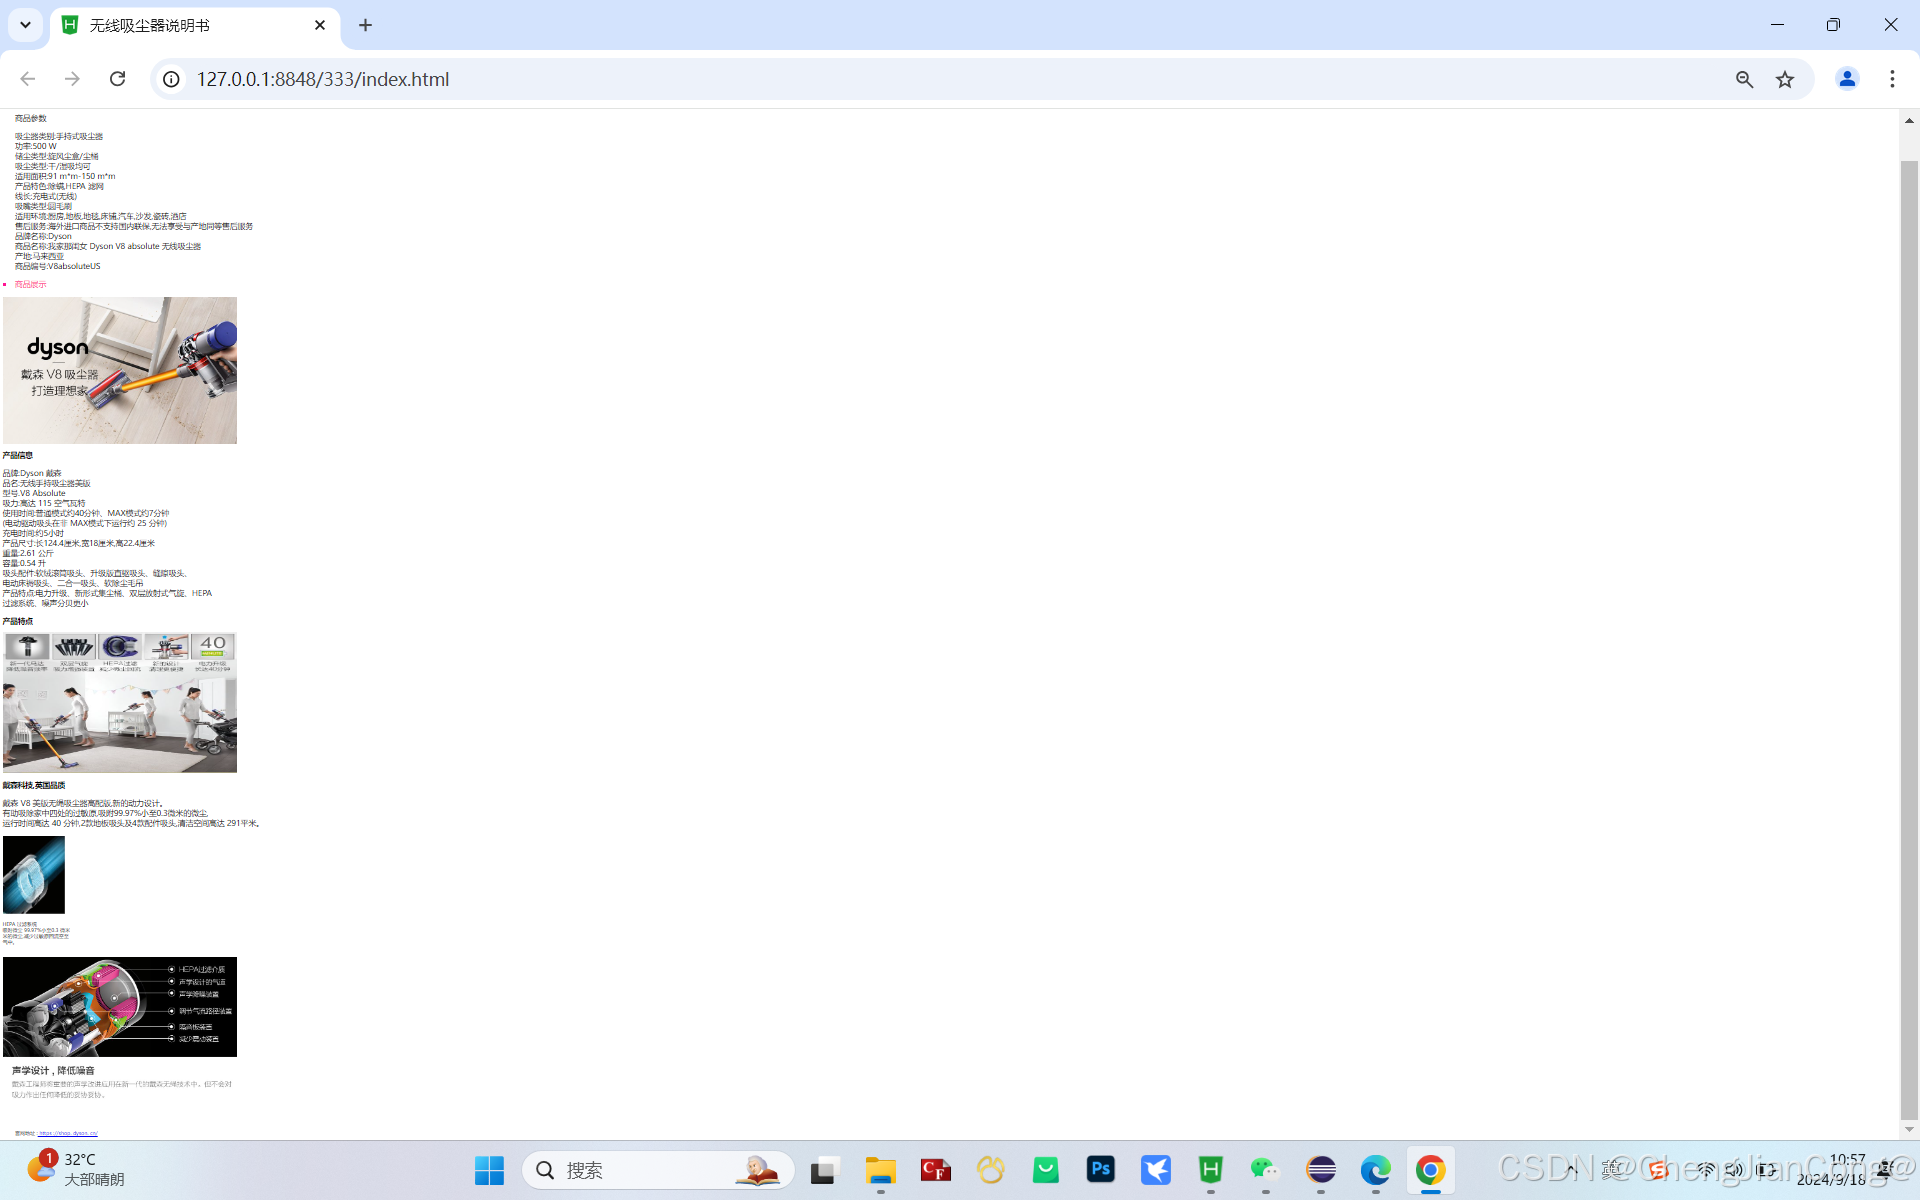Image resolution: width=1920 pixels, height=1200 pixels.
Task: Click the 商品展示 pink link
Action: (x=30, y=284)
